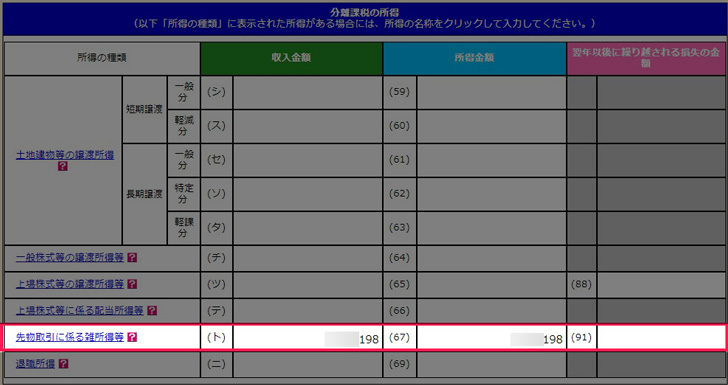Open the 退職所得 link
The image size is (728, 385).
pyautogui.click(x=35, y=364)
